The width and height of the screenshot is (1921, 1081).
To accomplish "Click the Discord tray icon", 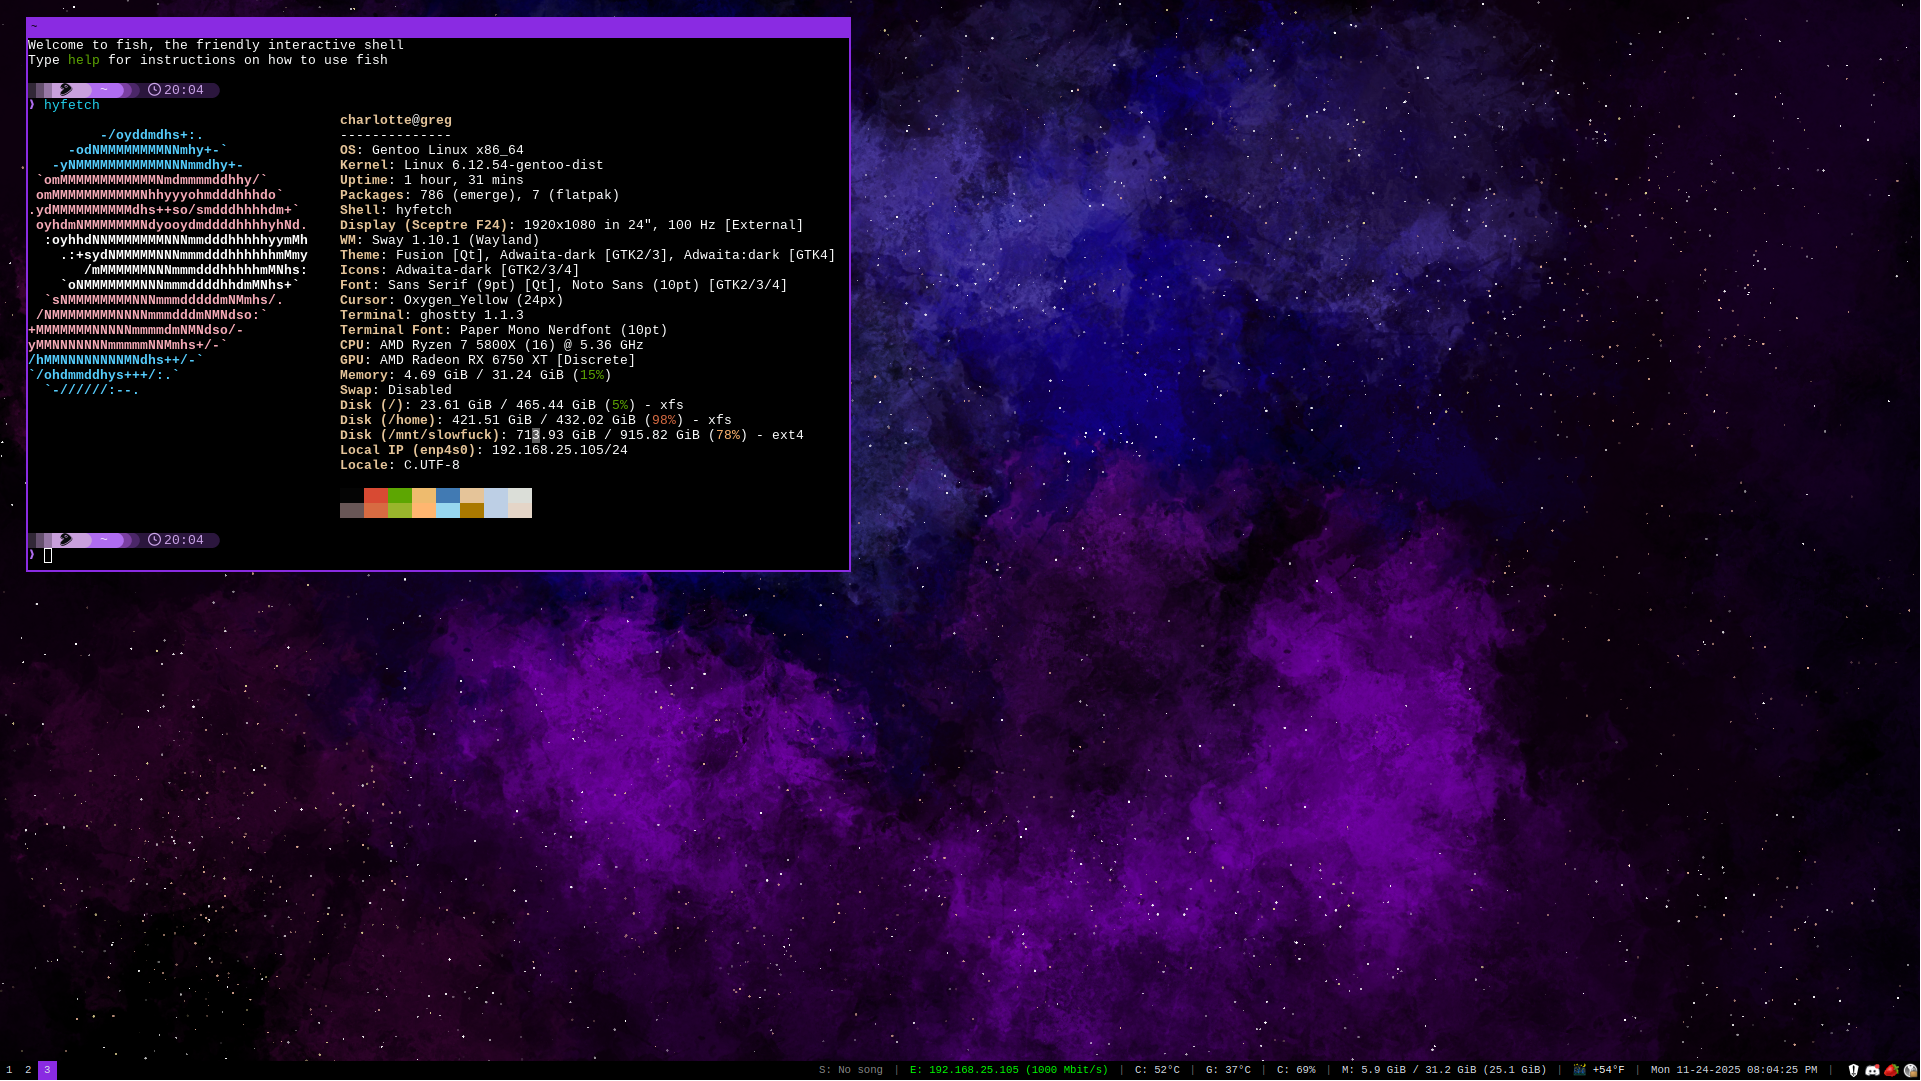I will (x=1872, y=1070).
